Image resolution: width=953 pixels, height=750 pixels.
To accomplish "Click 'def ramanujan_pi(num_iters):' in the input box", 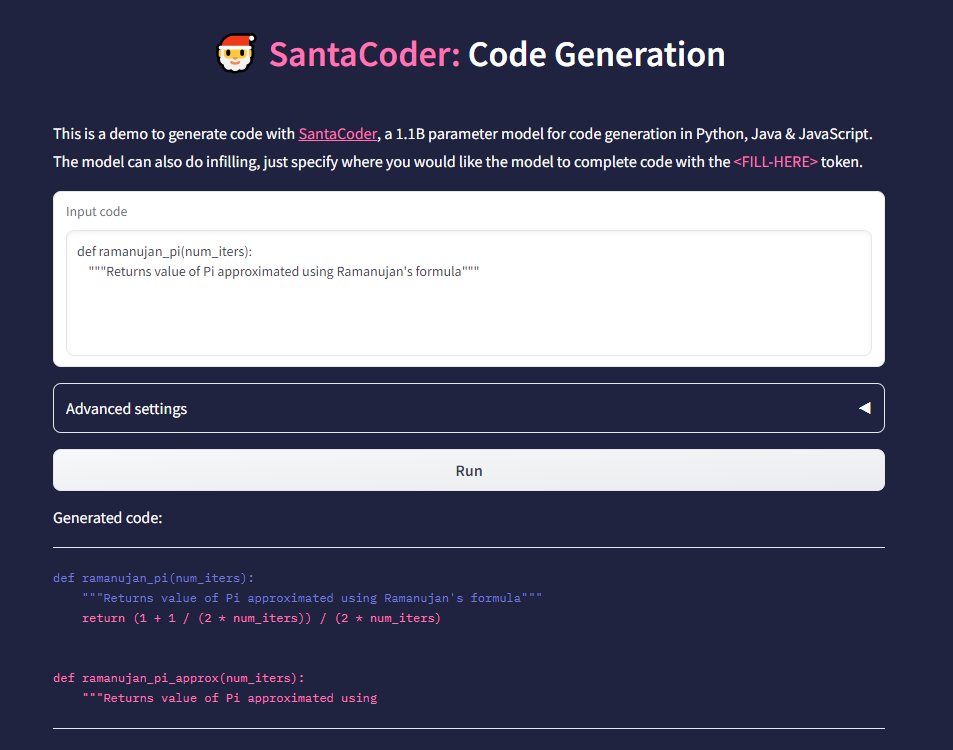I will tap(164, 251).
